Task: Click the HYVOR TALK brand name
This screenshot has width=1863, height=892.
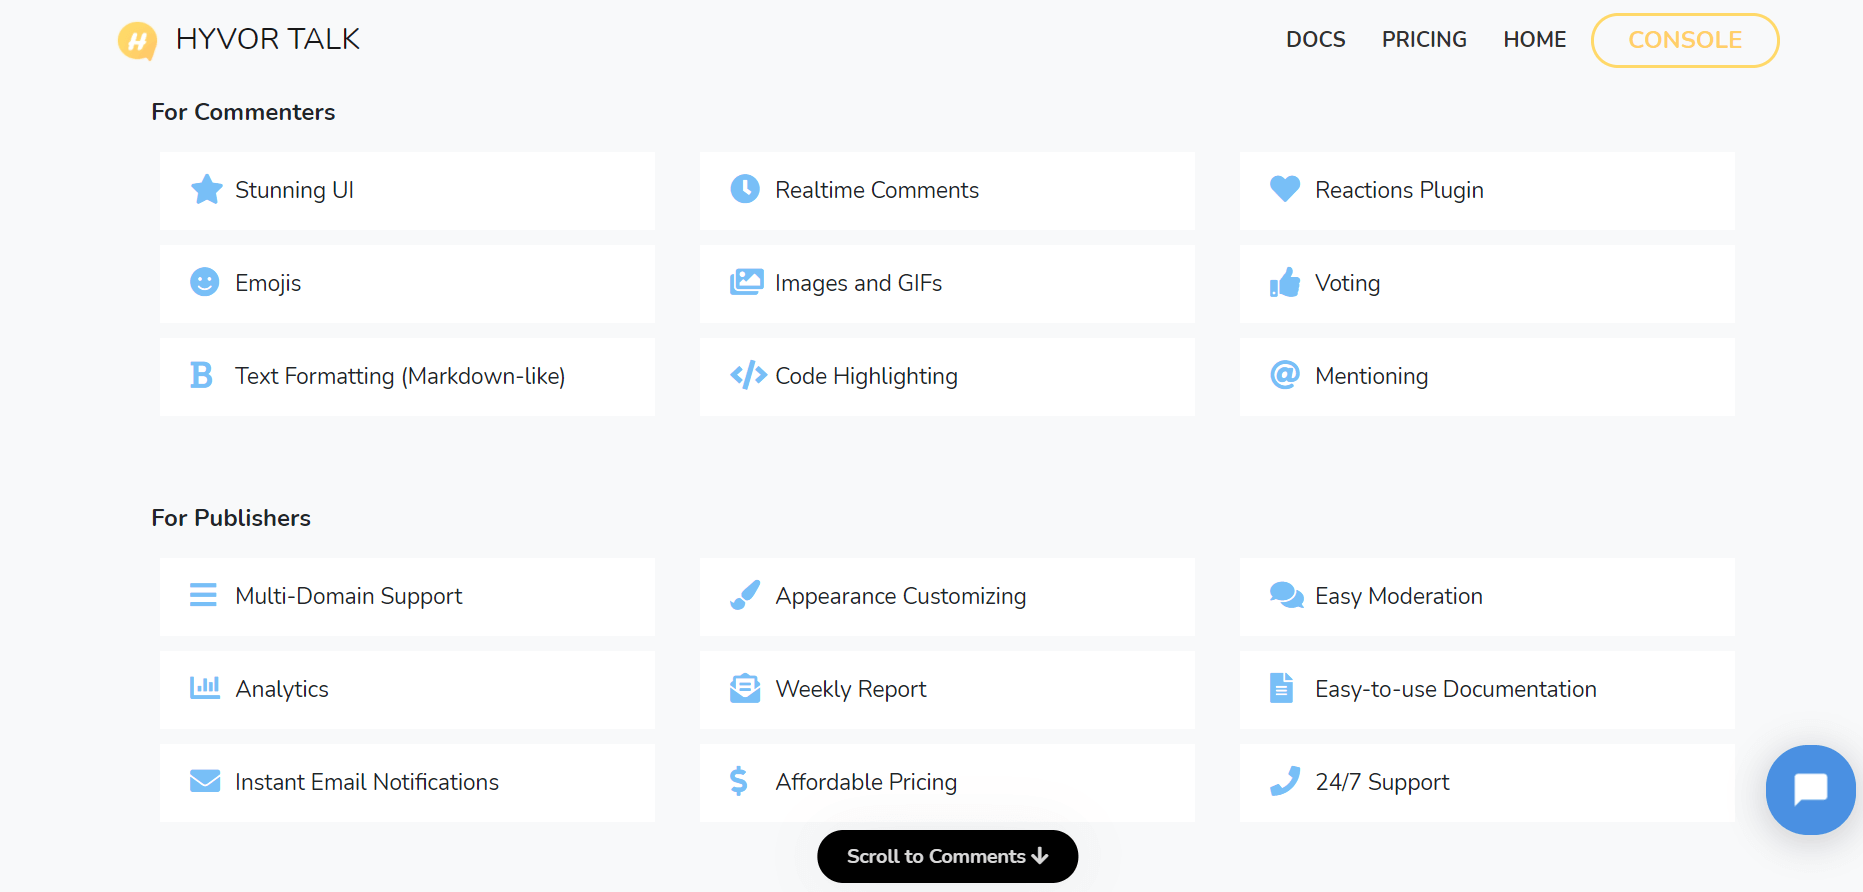Action: [268, 39]
